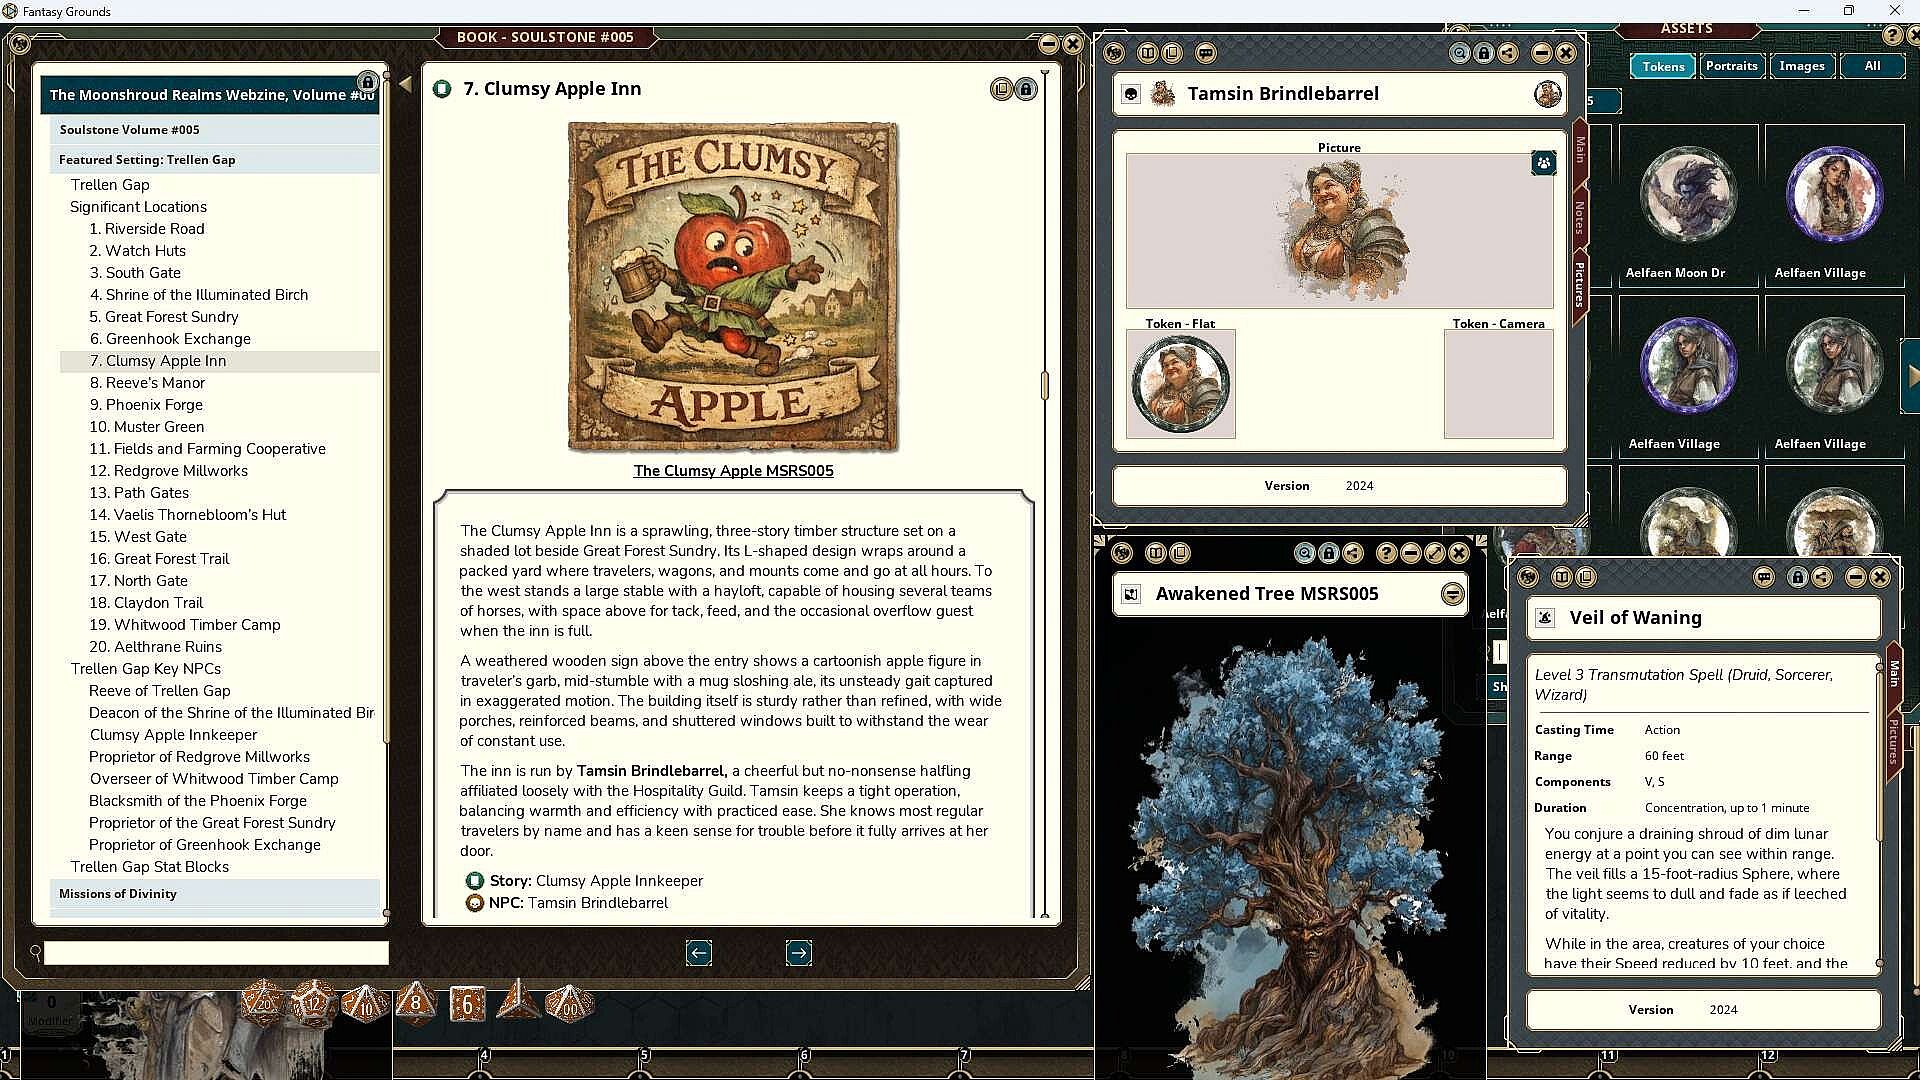This screenshot has height=1080, width=1920.
Task: Open Pictures side tab in Tamsin window
Action: click(x=1580, y=284)
